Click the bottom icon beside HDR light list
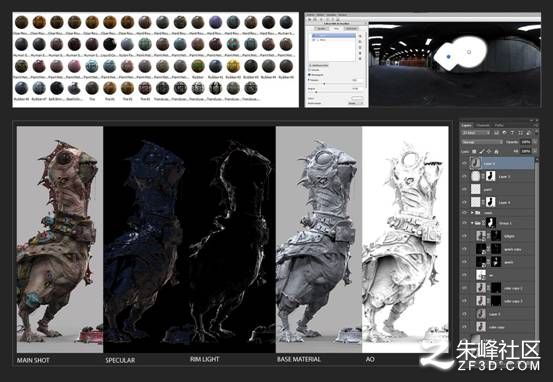Image resolution: width=553 pixels, height=382 pixels. (x=360, y=59)
